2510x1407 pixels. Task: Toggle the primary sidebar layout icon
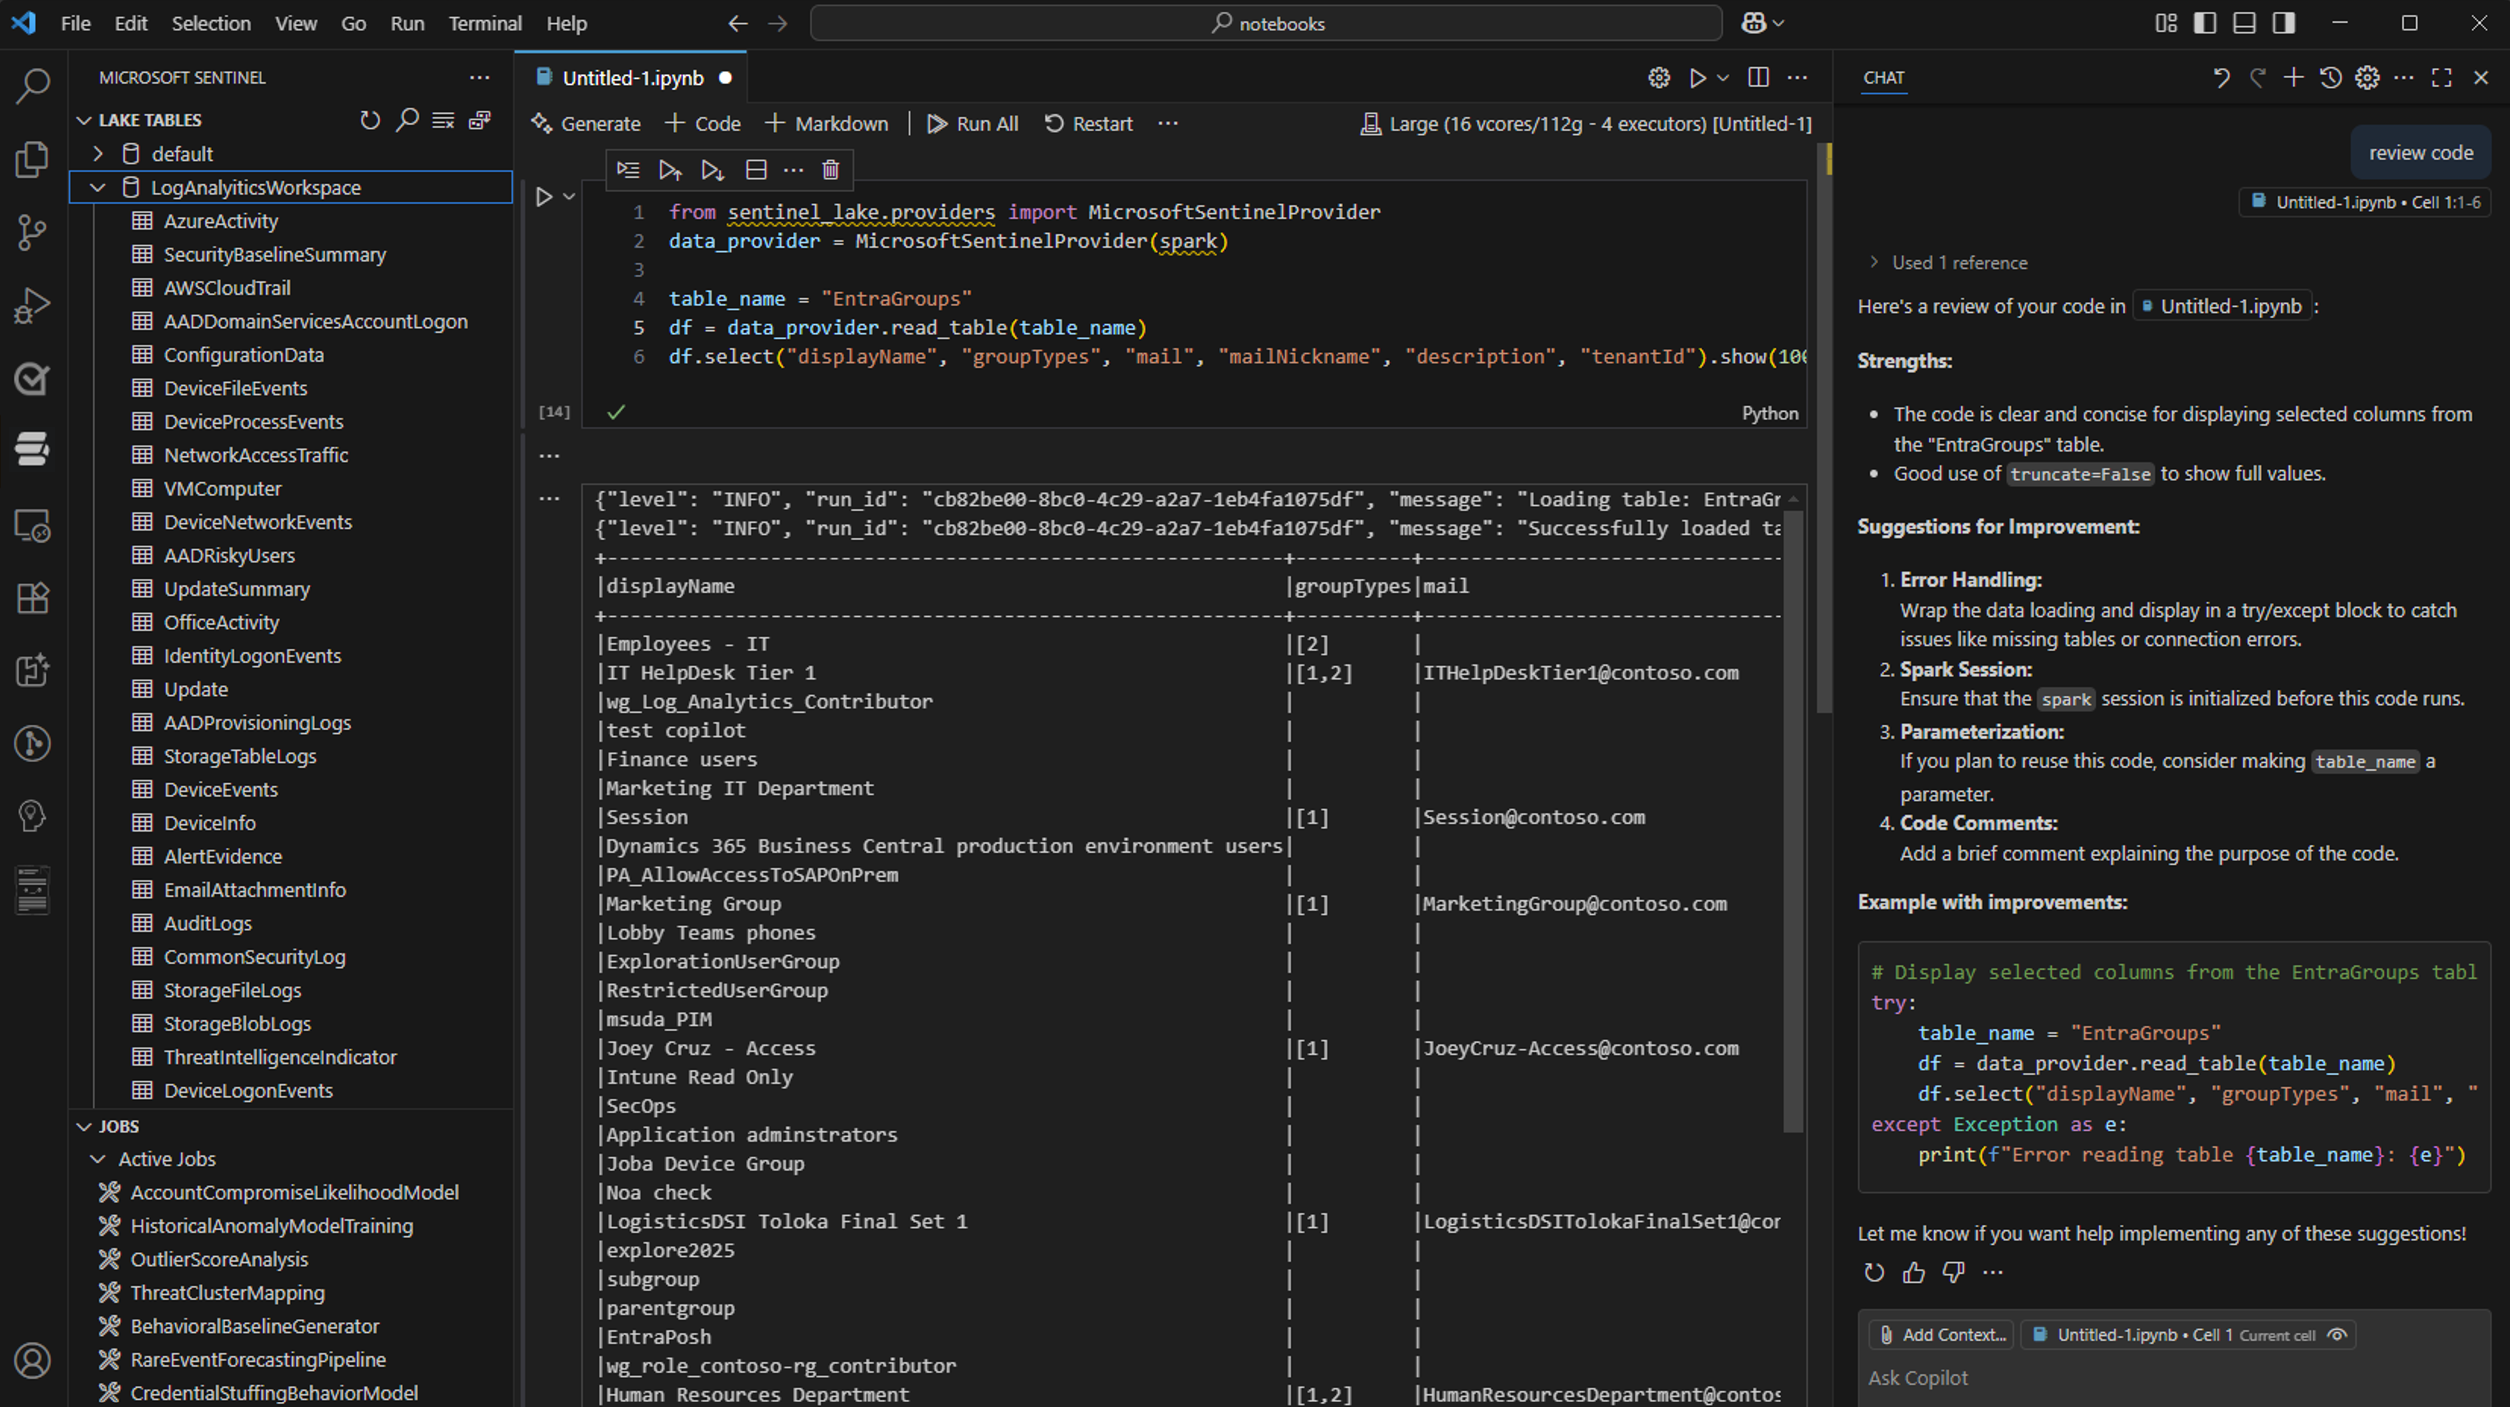(x=2205, y=22)
